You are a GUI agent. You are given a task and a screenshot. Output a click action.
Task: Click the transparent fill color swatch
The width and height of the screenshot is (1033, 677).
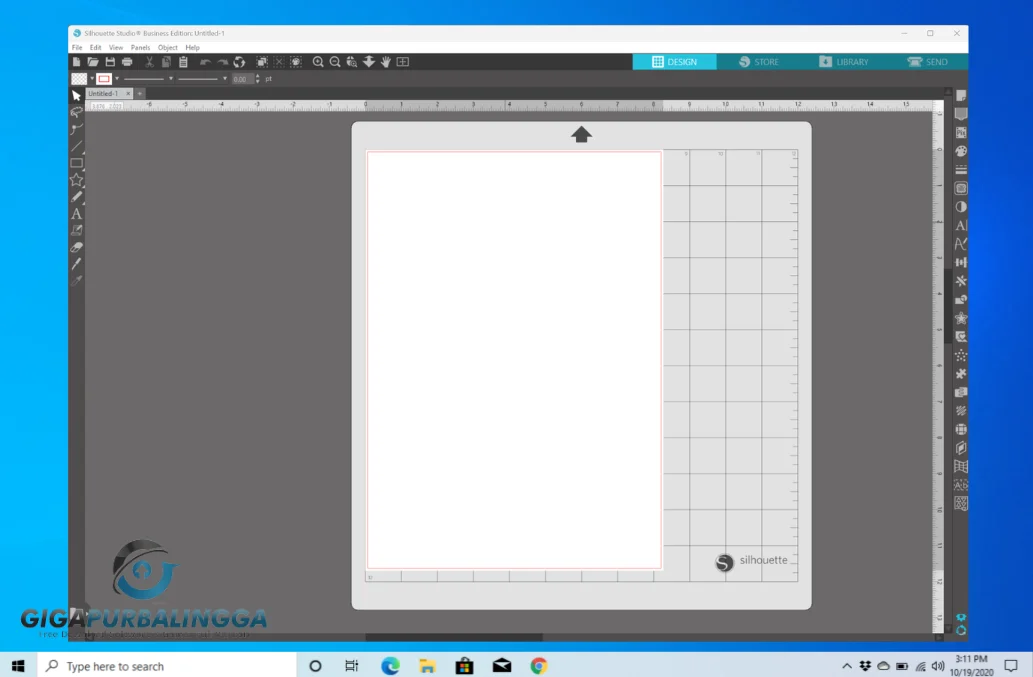click(79, 79)
